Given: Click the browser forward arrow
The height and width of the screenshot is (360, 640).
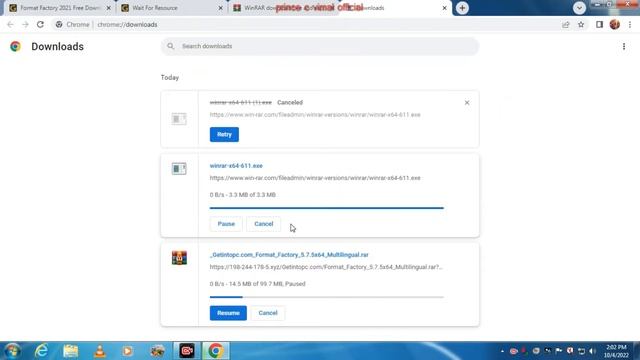Looking at the screenshot, I should coord(25,24).
